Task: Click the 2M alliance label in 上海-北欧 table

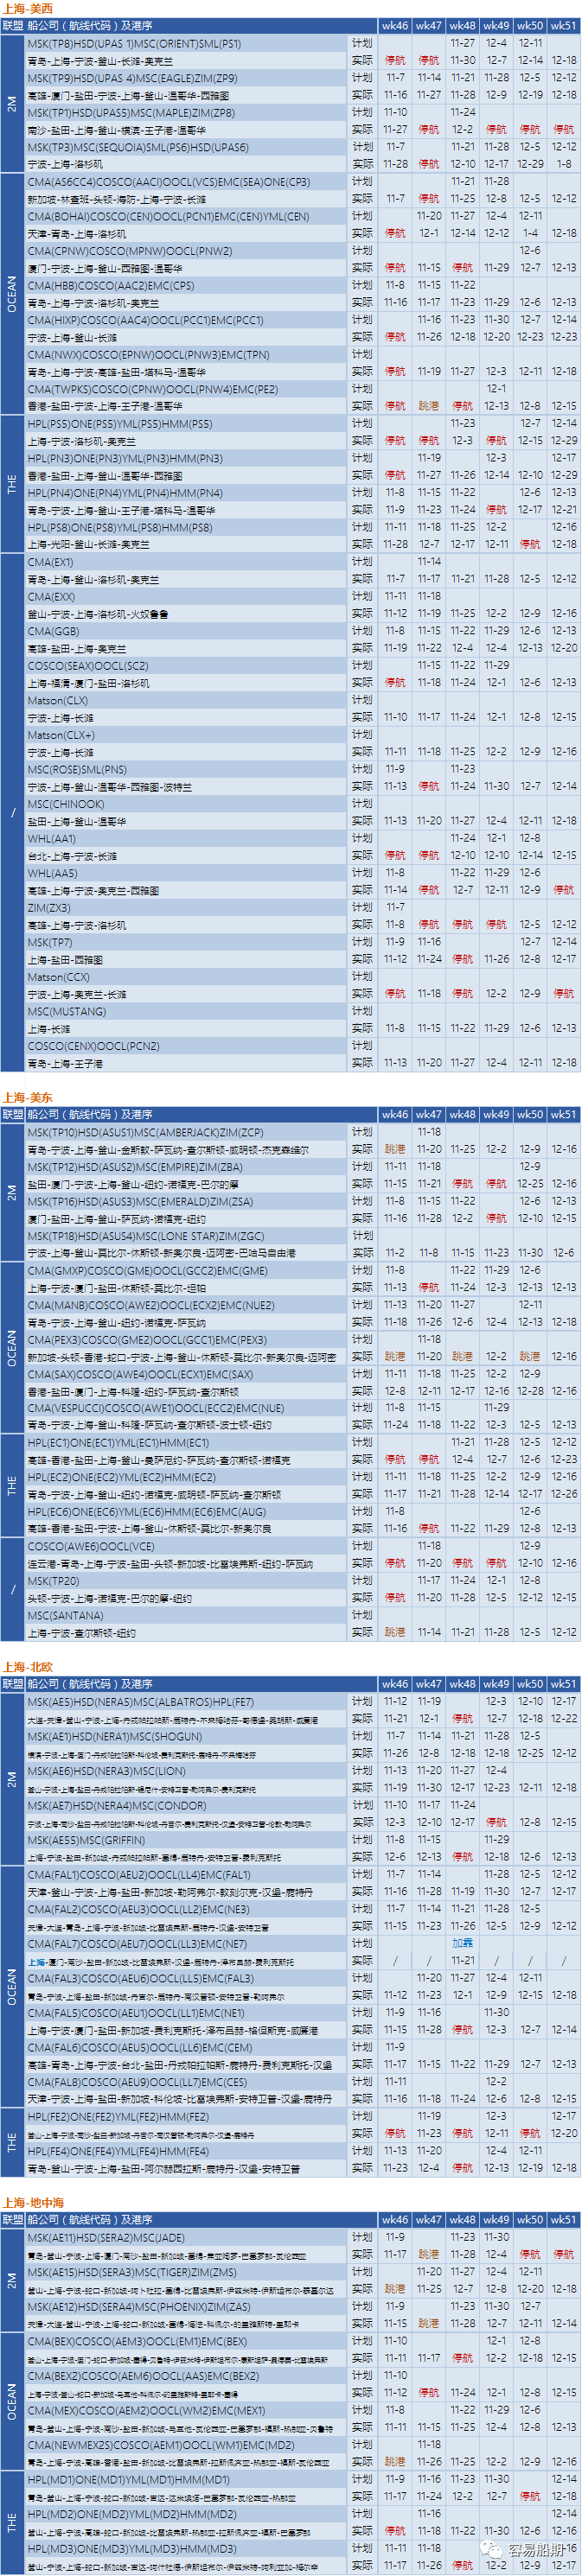Action: pos(12,1779)
